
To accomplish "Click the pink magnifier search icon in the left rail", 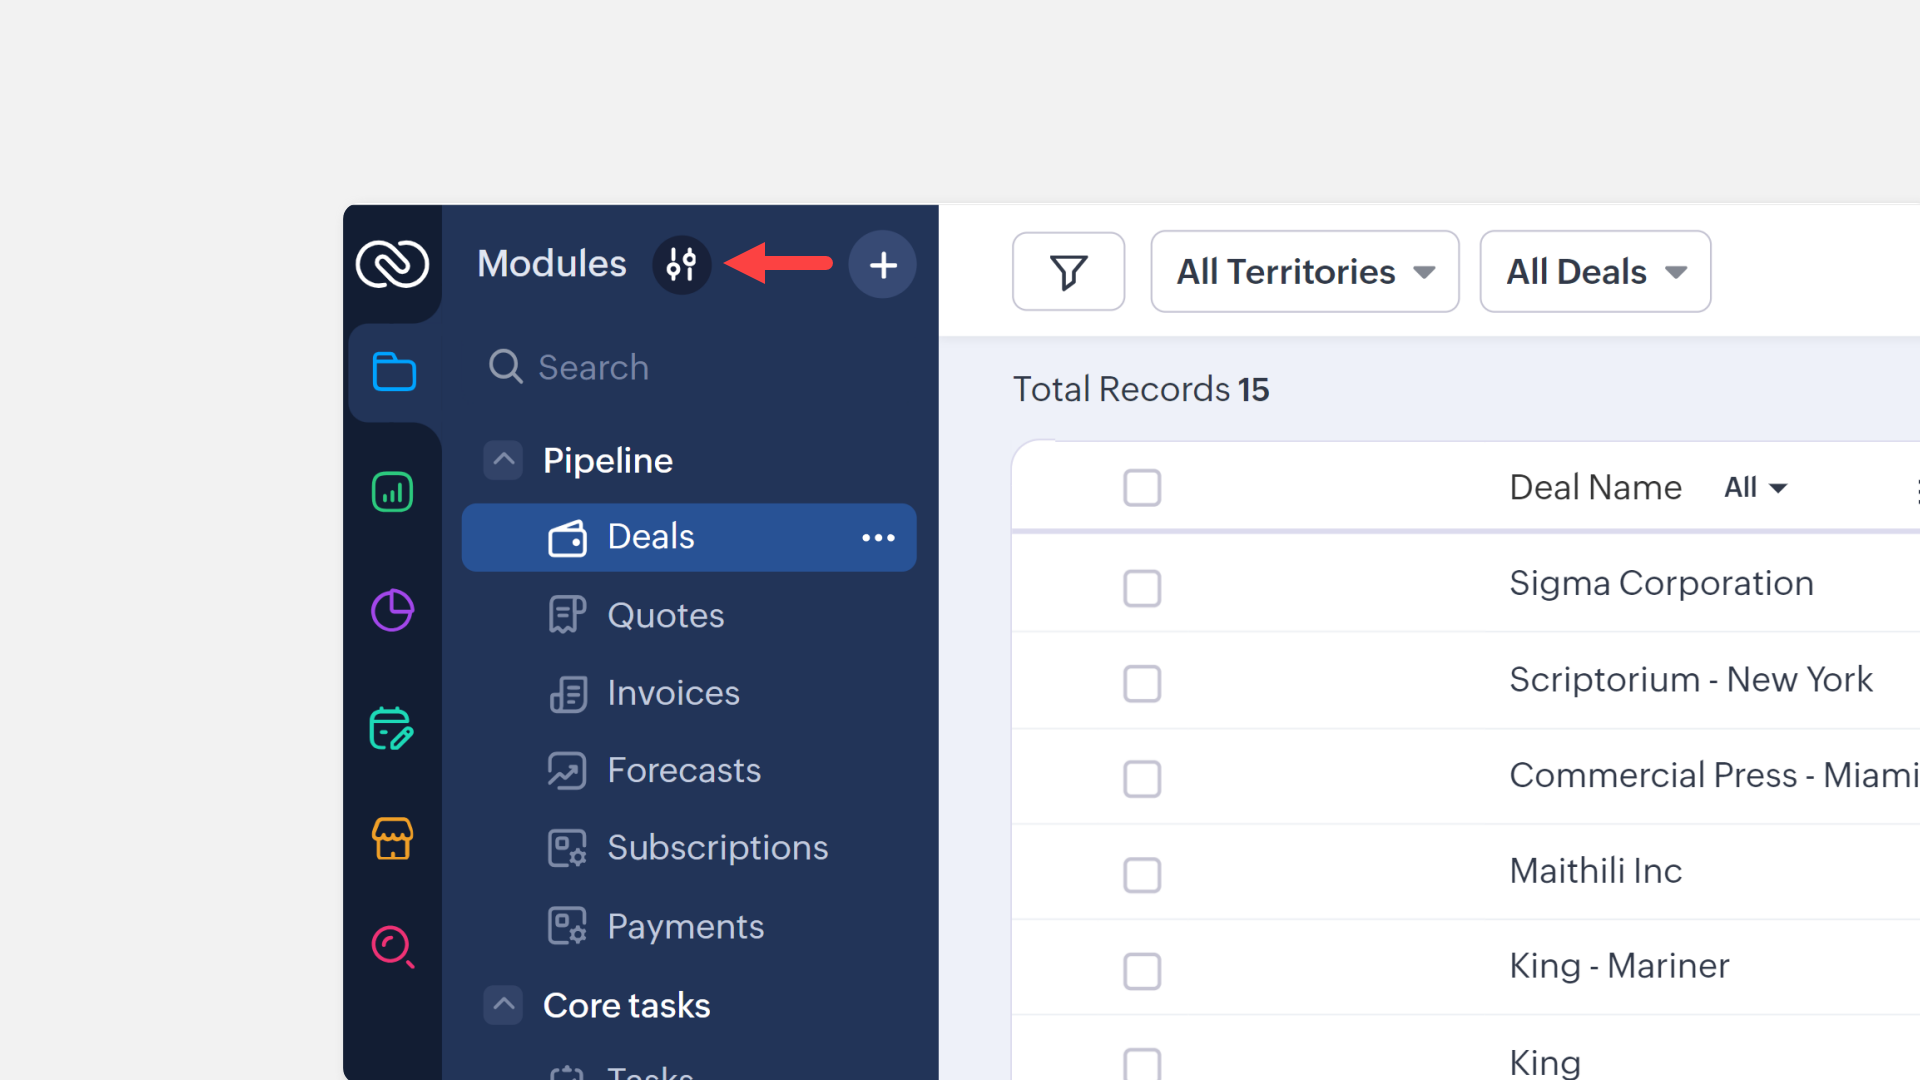I will (392, 946).
